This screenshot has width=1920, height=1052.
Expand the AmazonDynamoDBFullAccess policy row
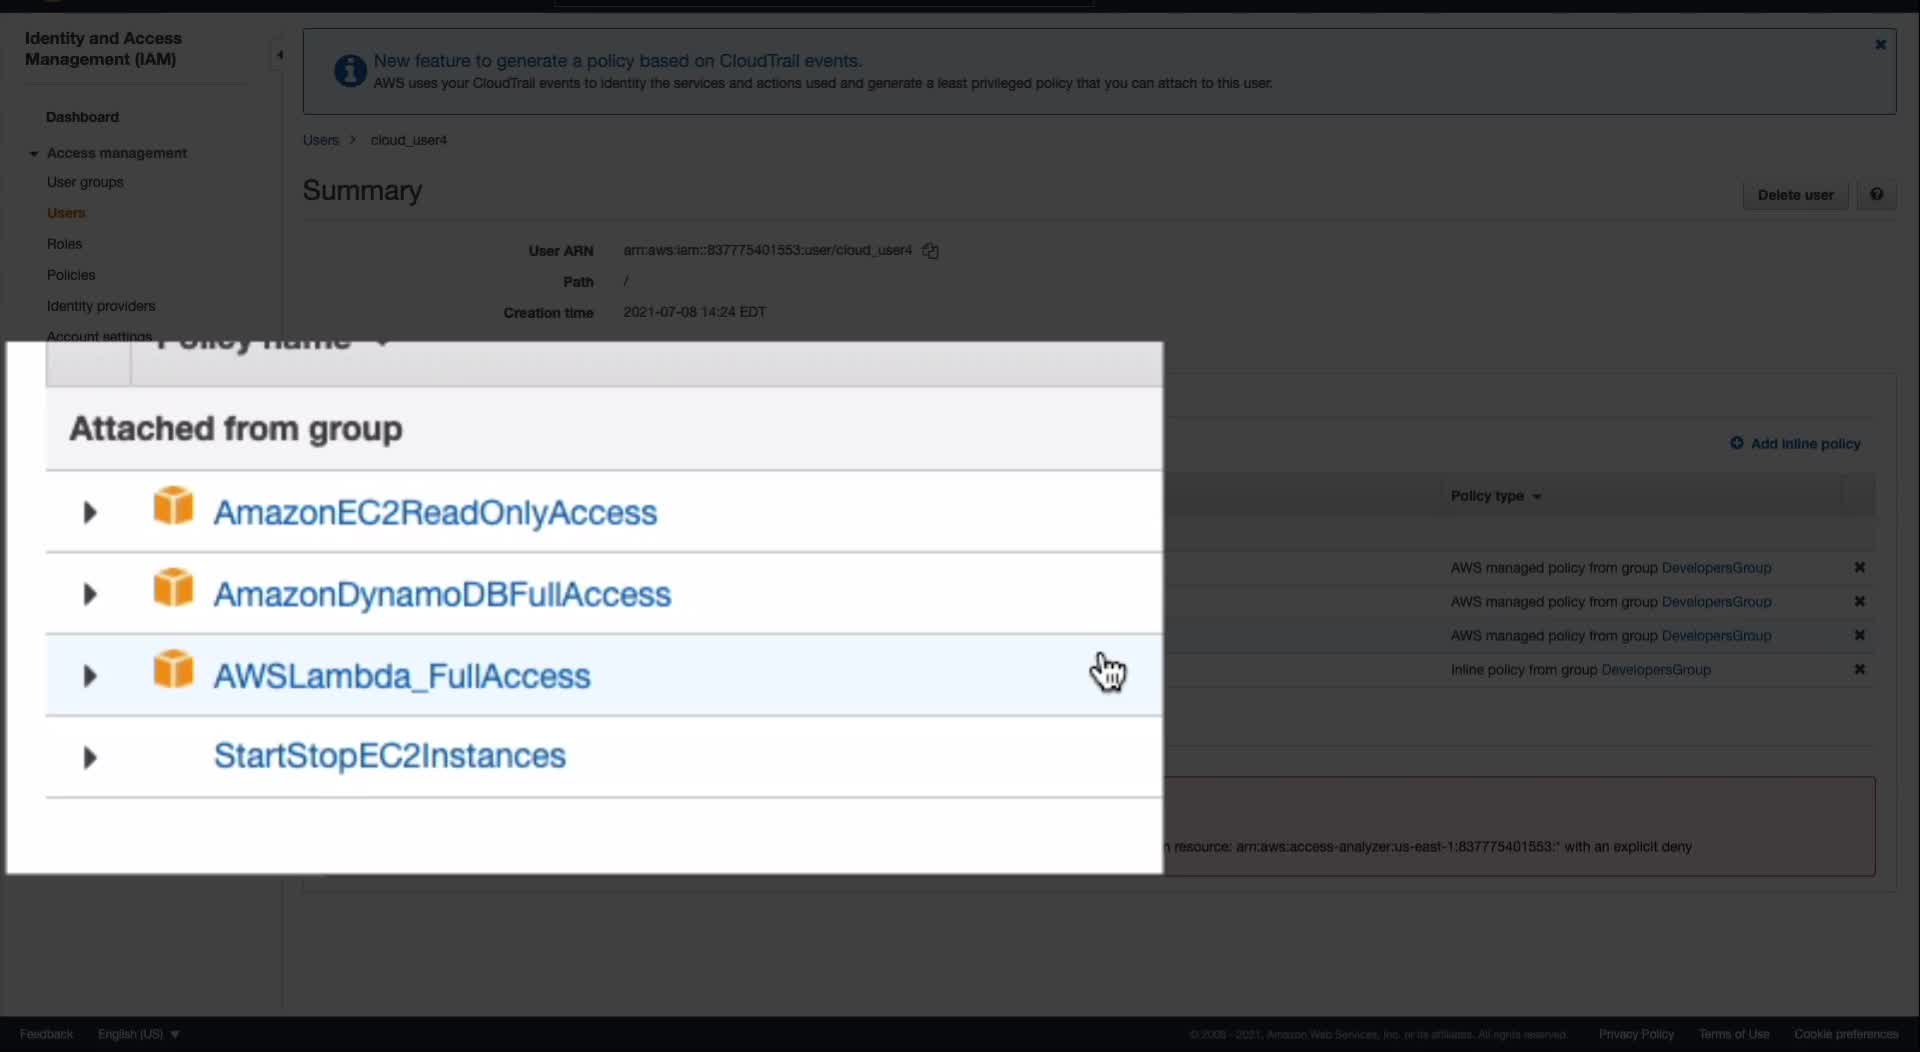click(x=90, y=595)
